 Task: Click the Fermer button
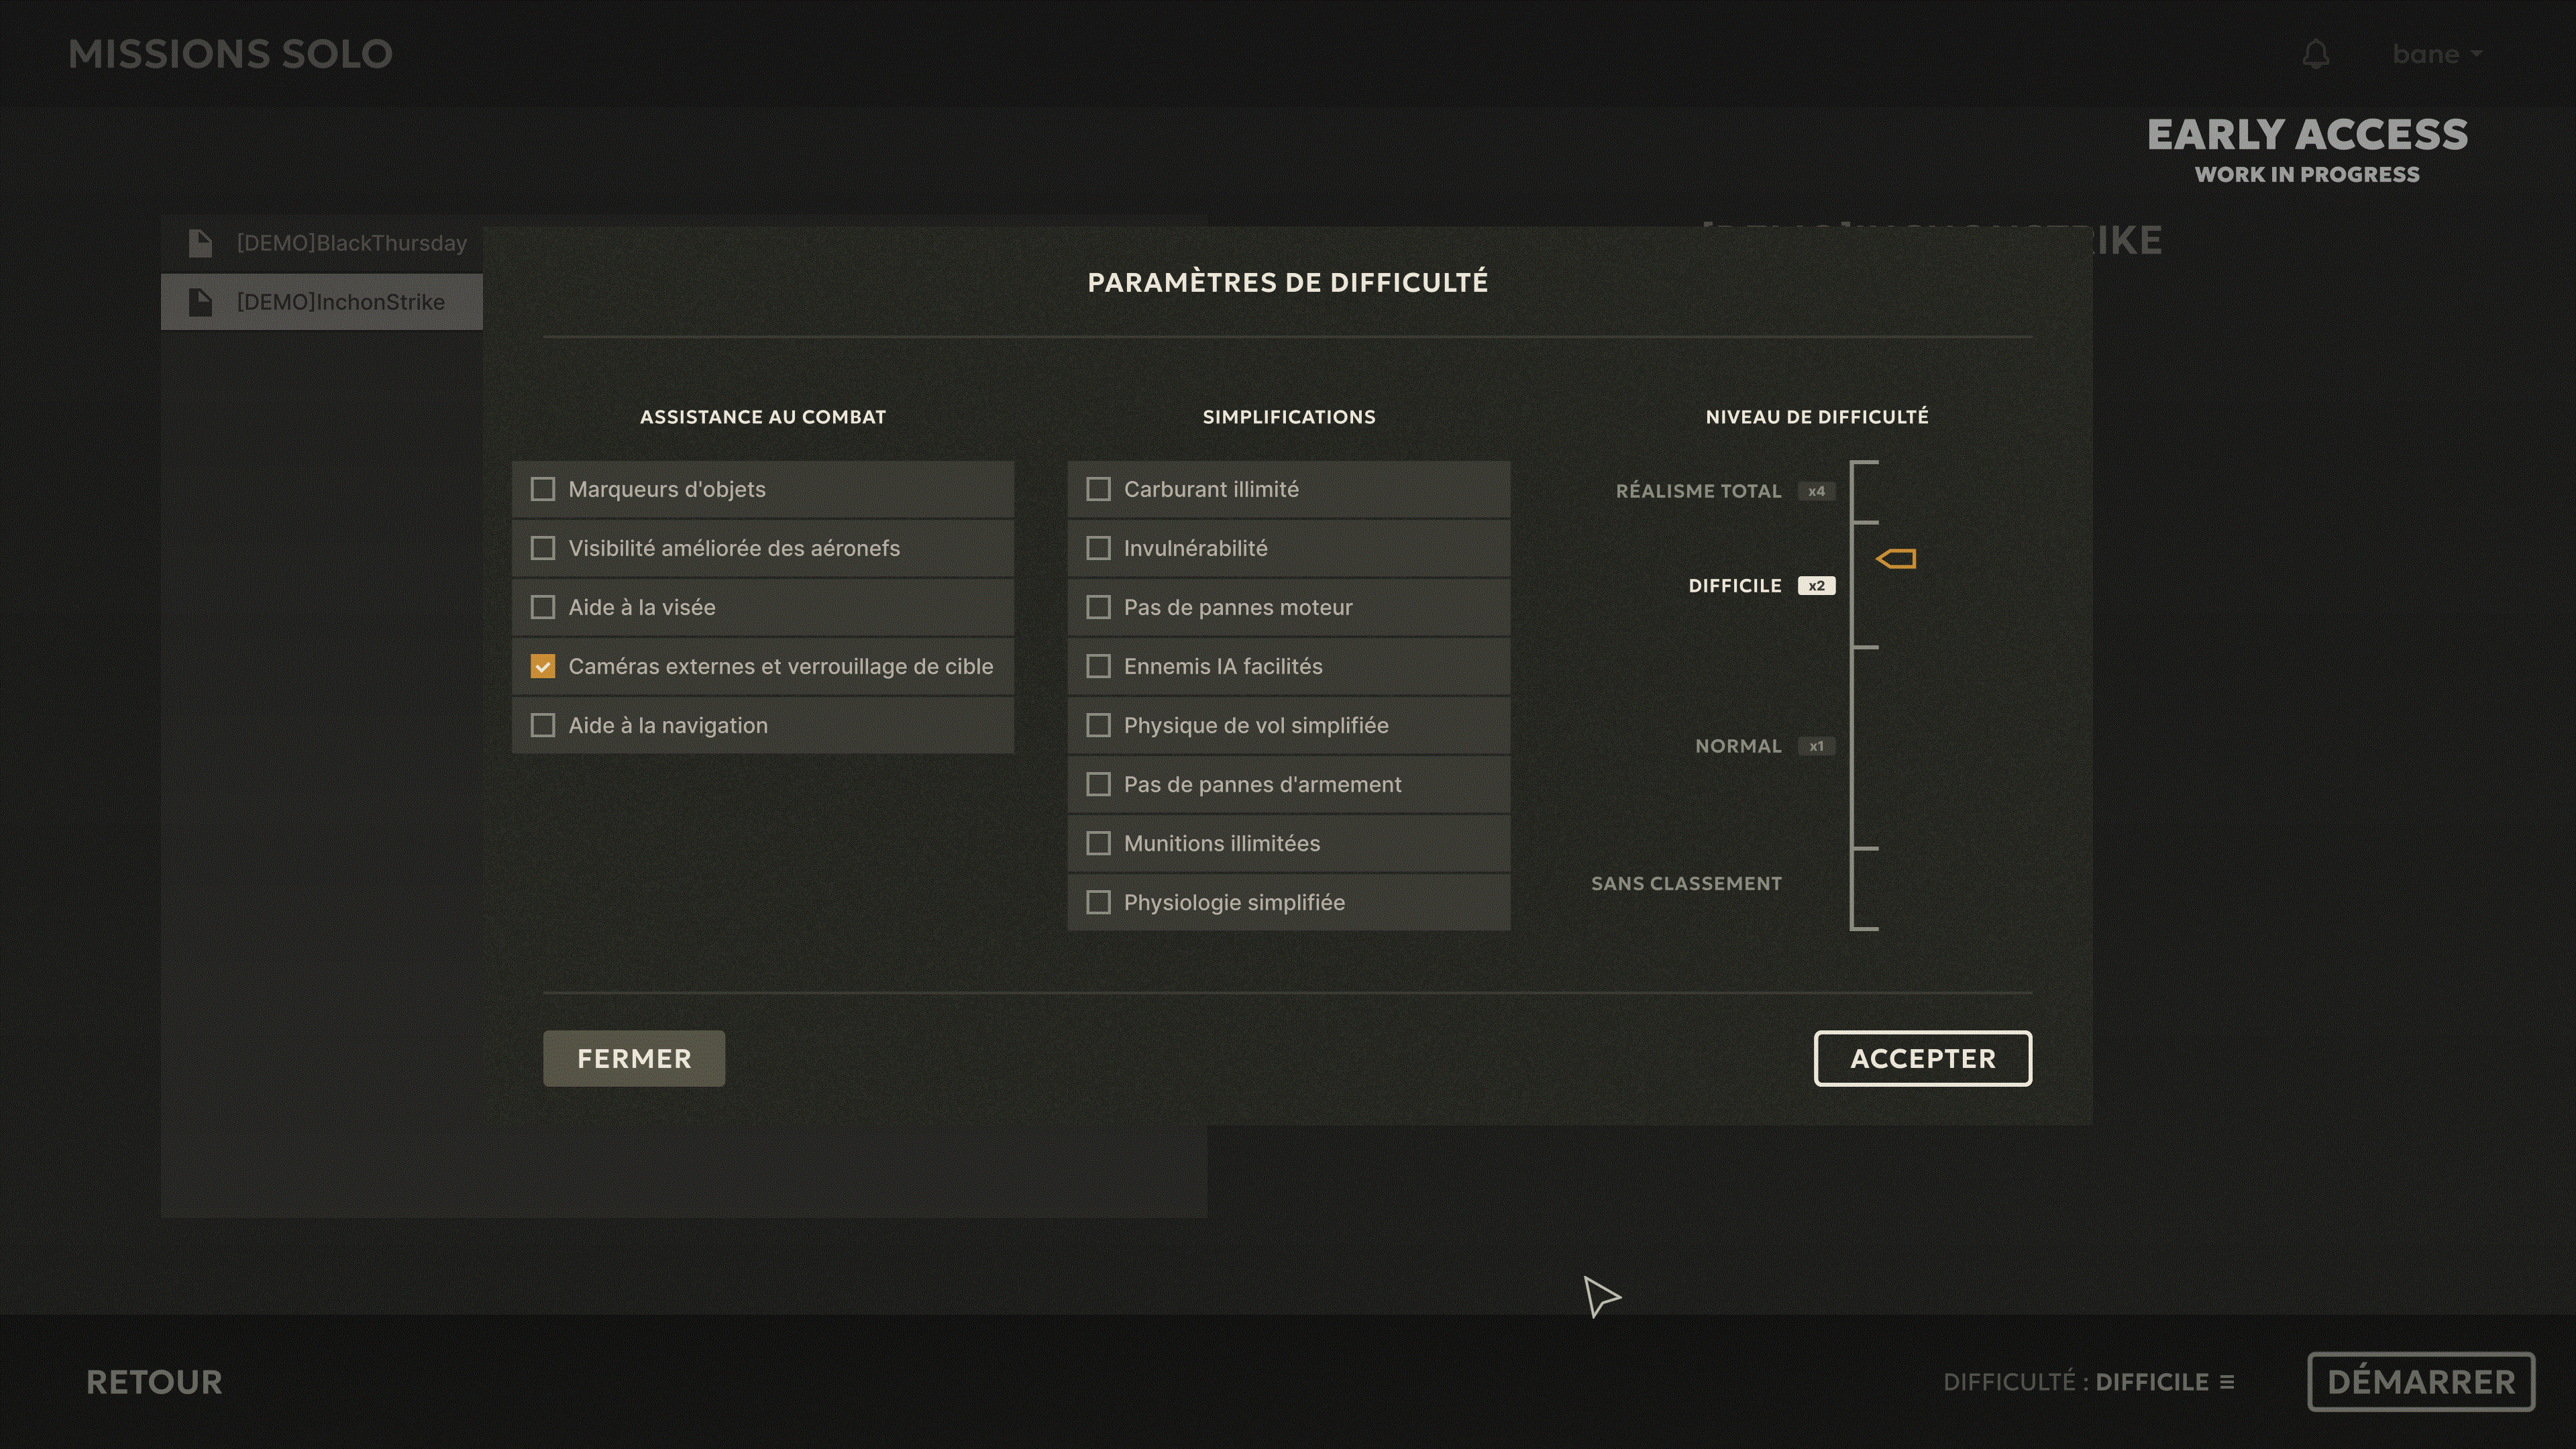(634, 1058)
